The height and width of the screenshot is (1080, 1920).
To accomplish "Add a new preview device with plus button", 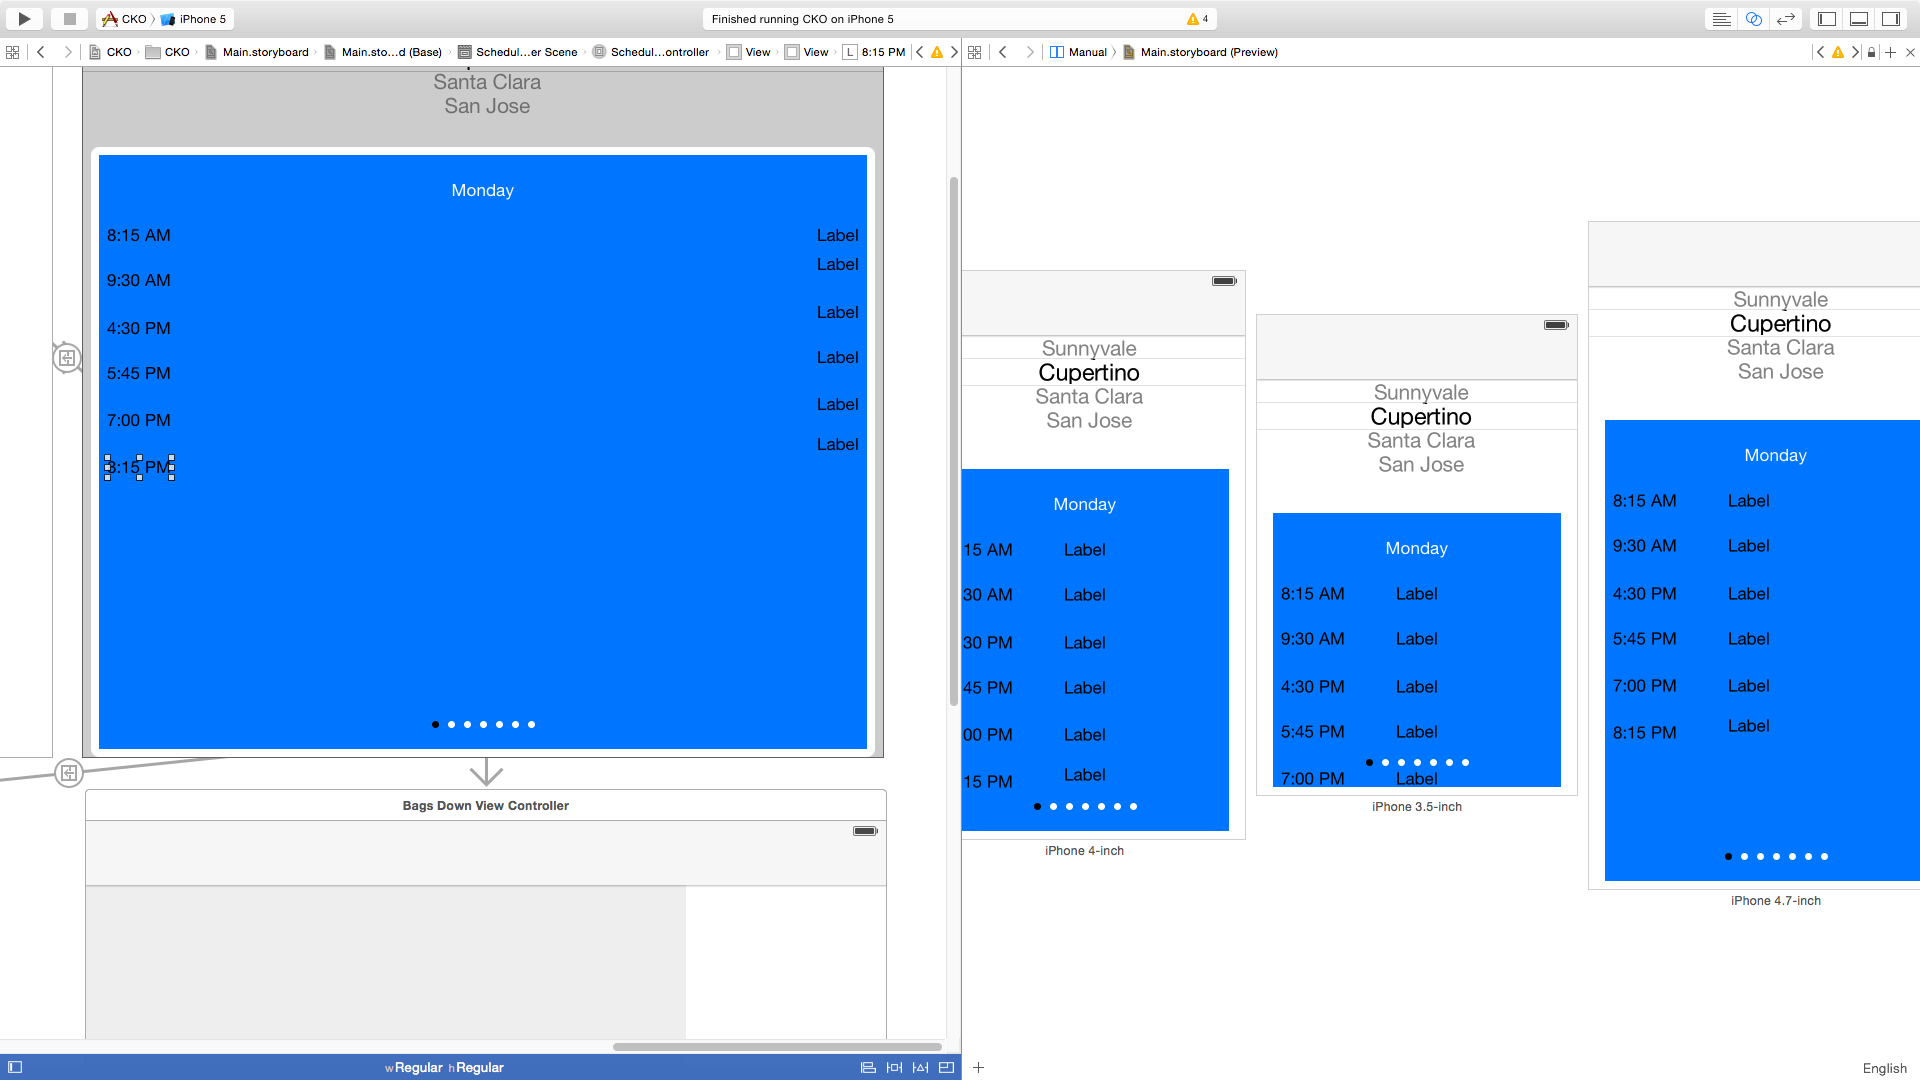I will (979, 1067).
